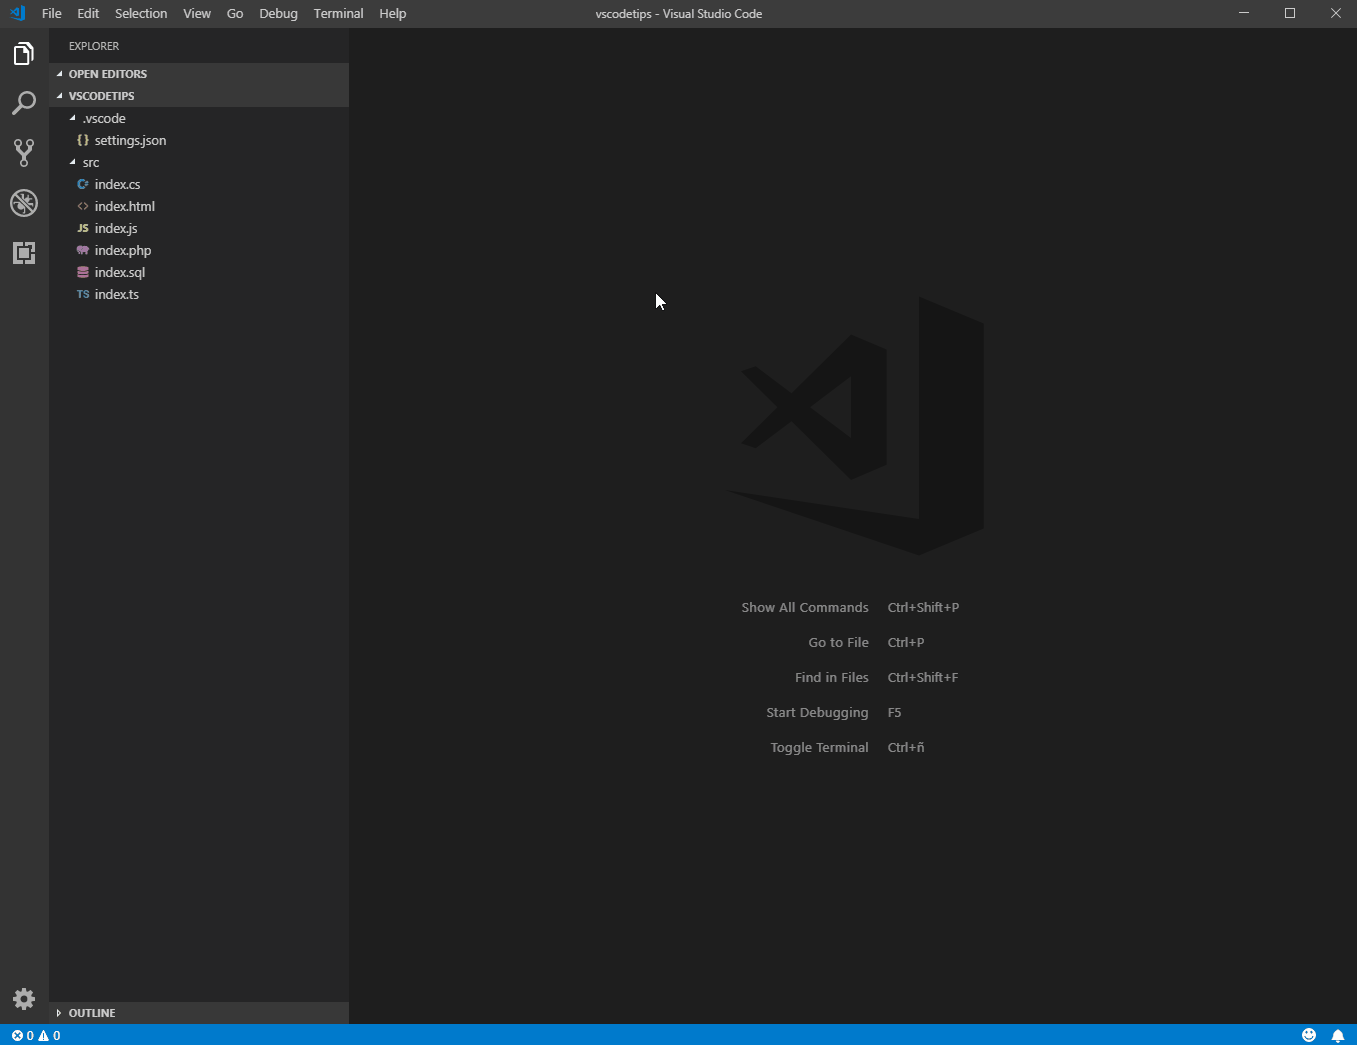
Task: Open the Search view icon
Action: pos(24,103)
